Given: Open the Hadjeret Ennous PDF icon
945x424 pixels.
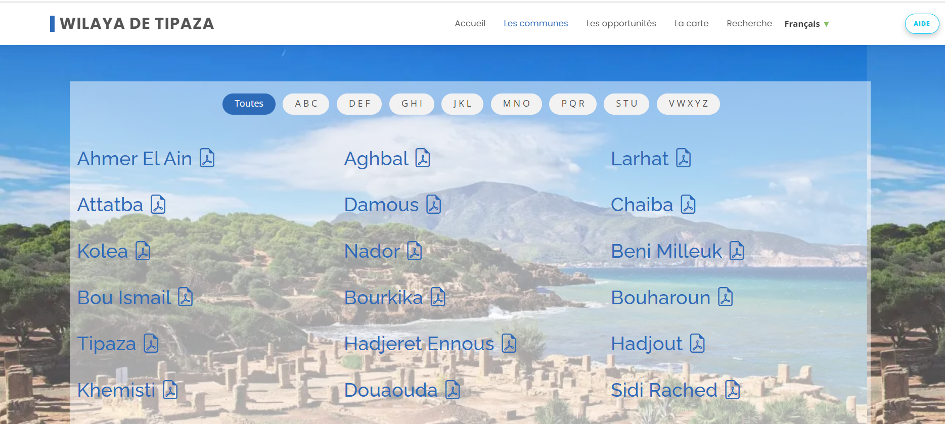Looking at the screenshot, I should 509,344.
